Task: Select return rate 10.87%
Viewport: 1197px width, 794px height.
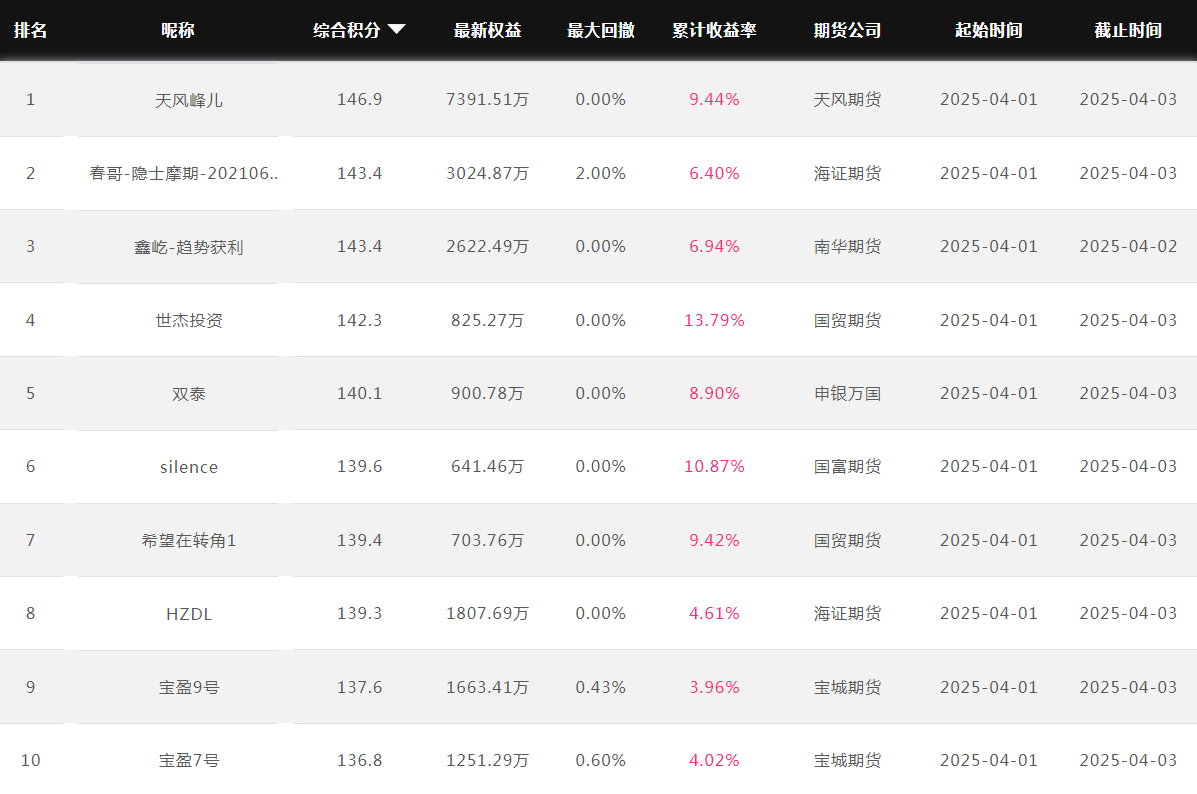Action: pyautogui.click(x=715, y=466)
